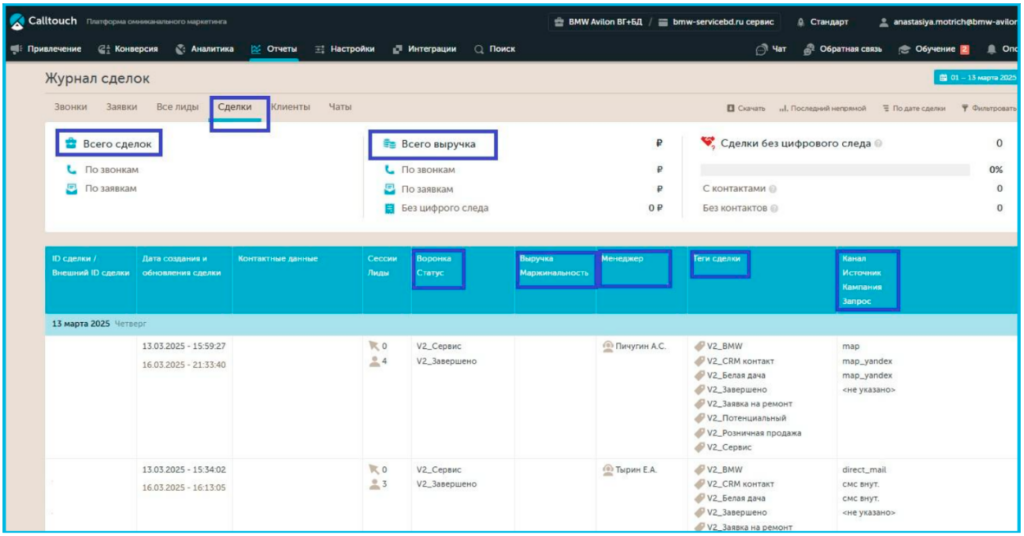Screen dimensions: 1024x536
Task: Click the briefcase icon by Всего сделок
Action: pyautogui.click(x=70, y=144)
